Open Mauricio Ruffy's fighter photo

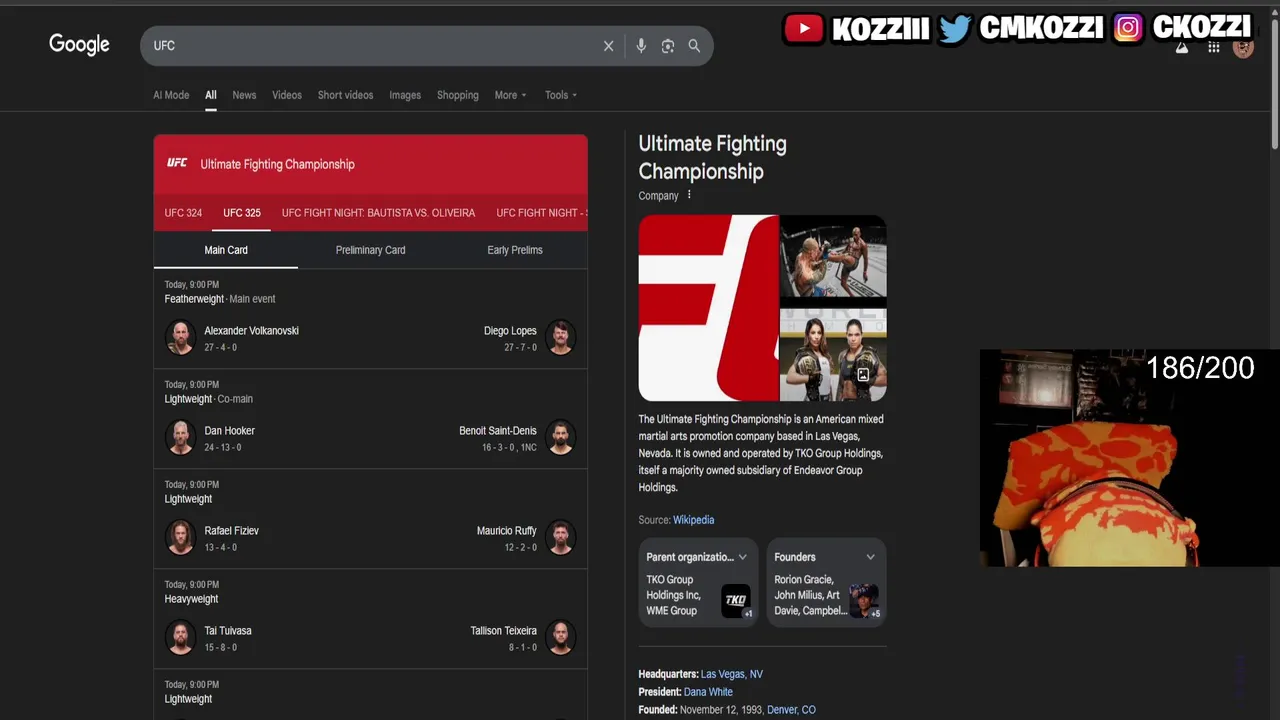coord(561,538)
